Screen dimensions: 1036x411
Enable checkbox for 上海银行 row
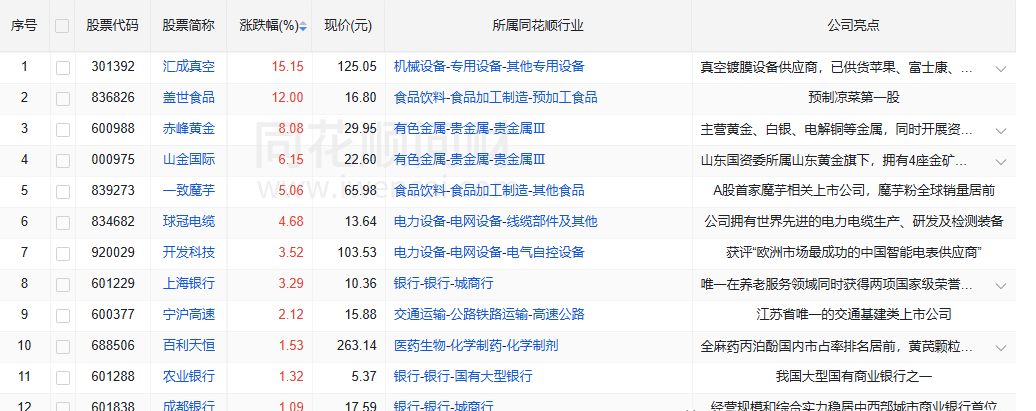tap(63, 285)
